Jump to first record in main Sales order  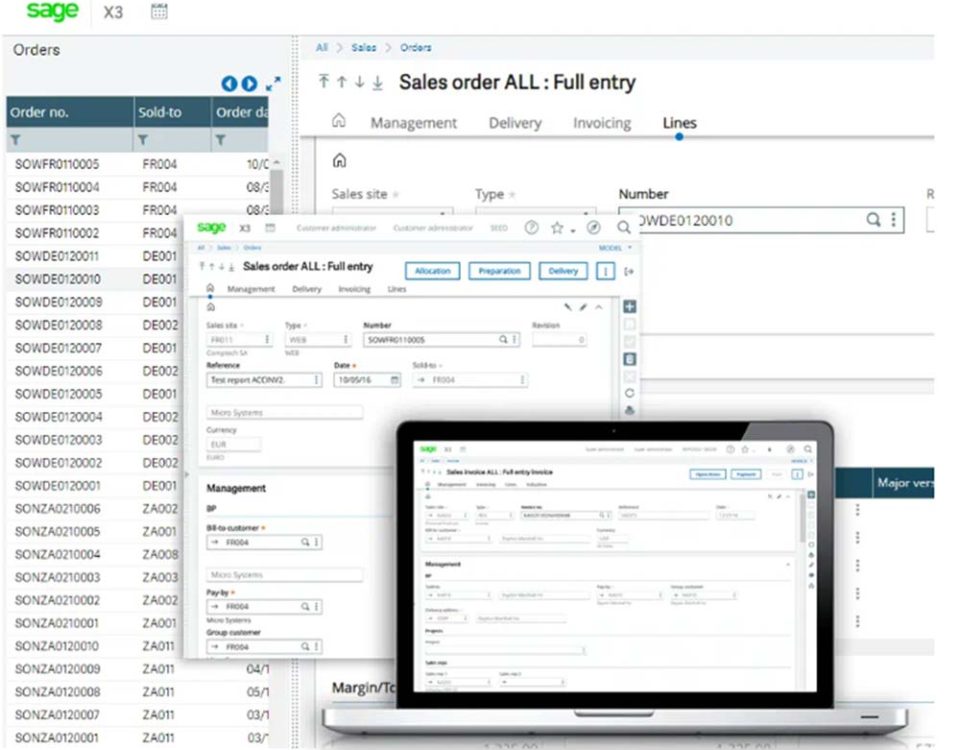(x=324, y=81)
